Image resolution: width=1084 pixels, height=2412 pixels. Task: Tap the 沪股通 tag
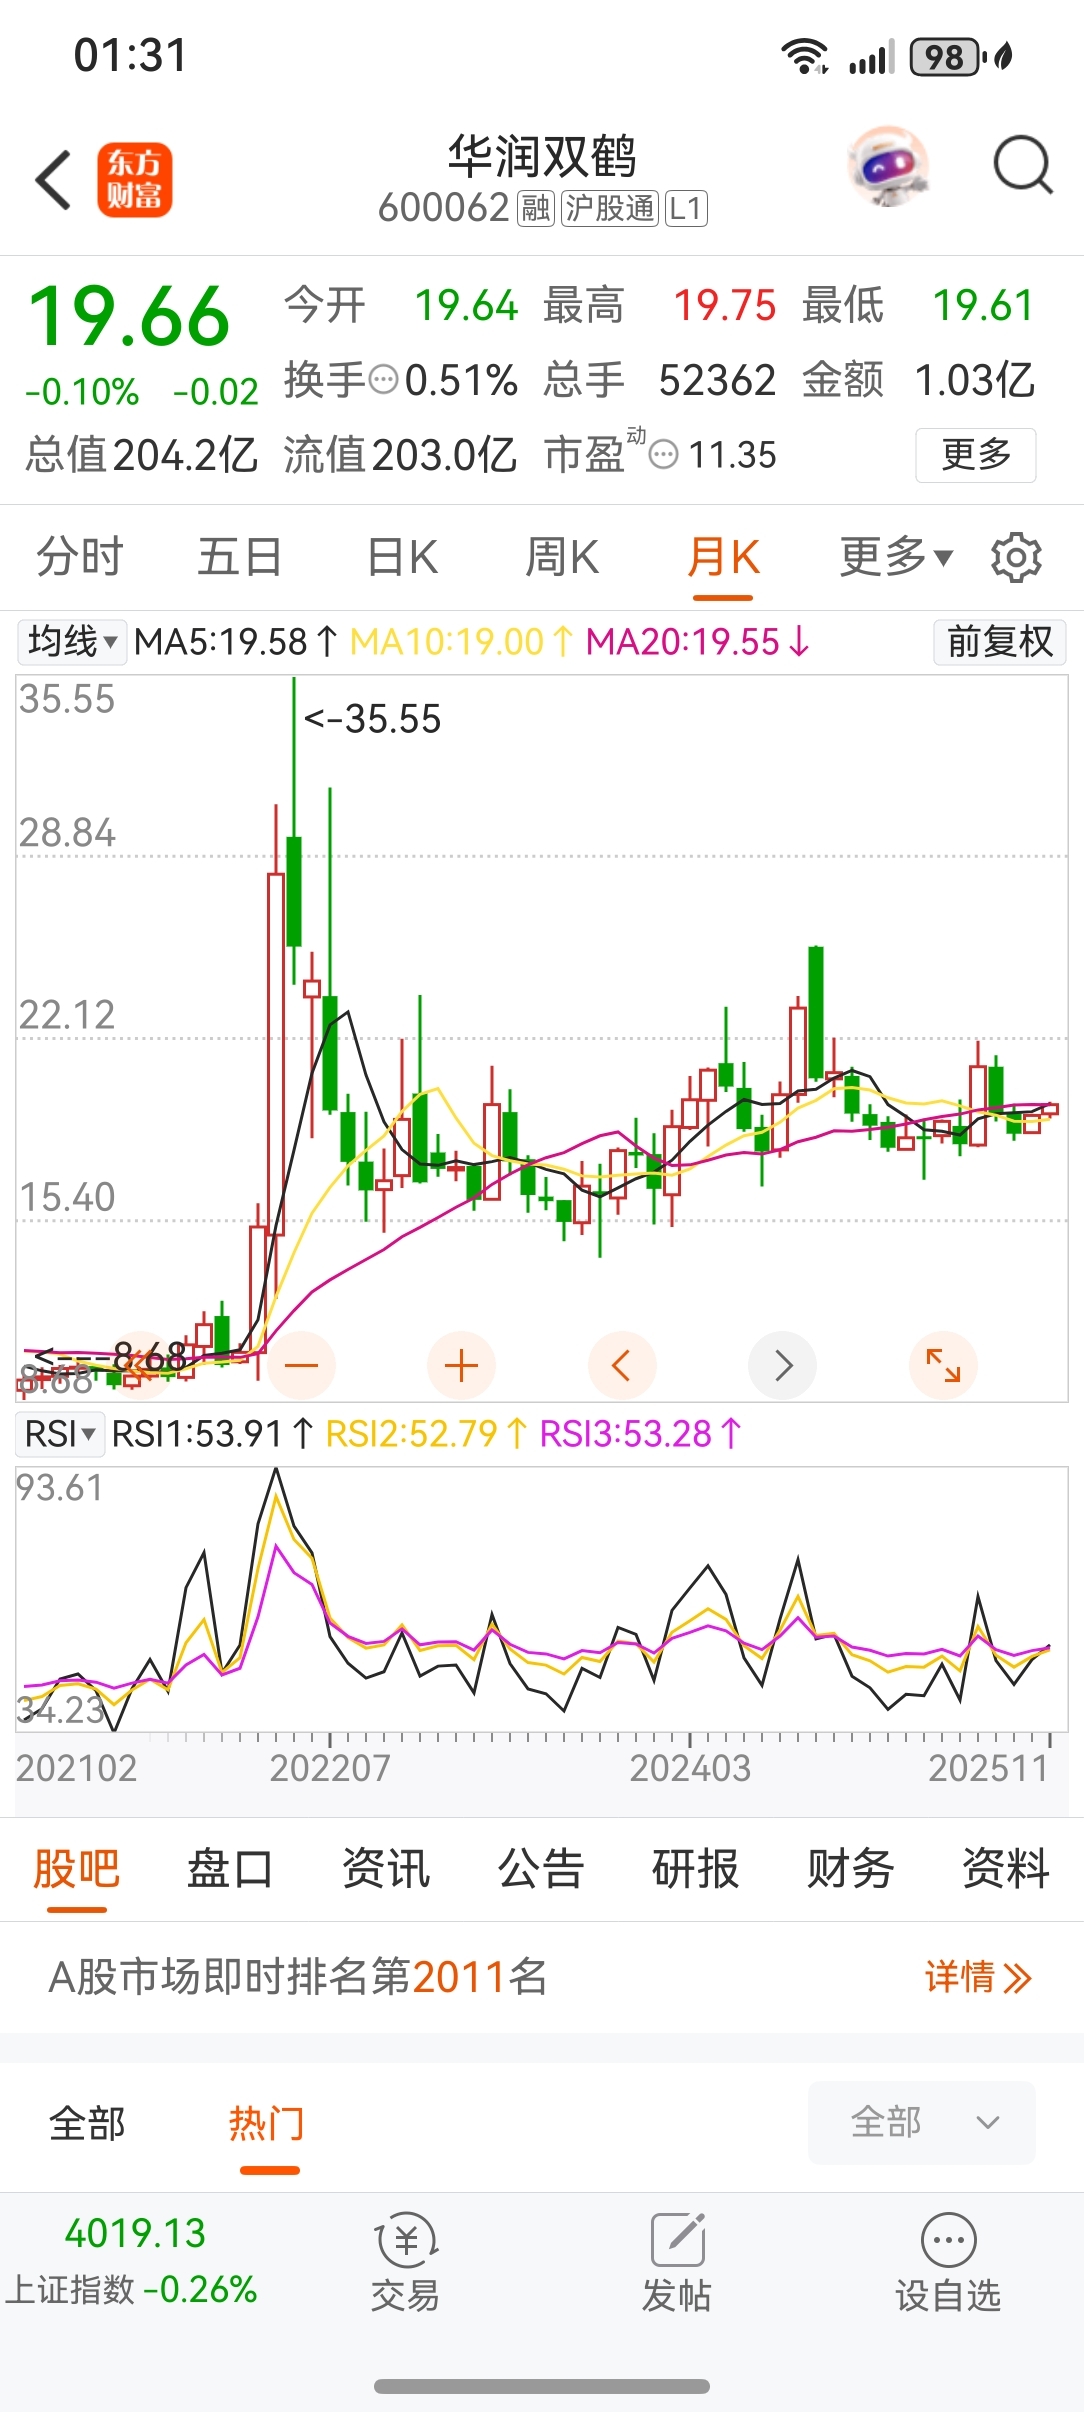[609, 208]
